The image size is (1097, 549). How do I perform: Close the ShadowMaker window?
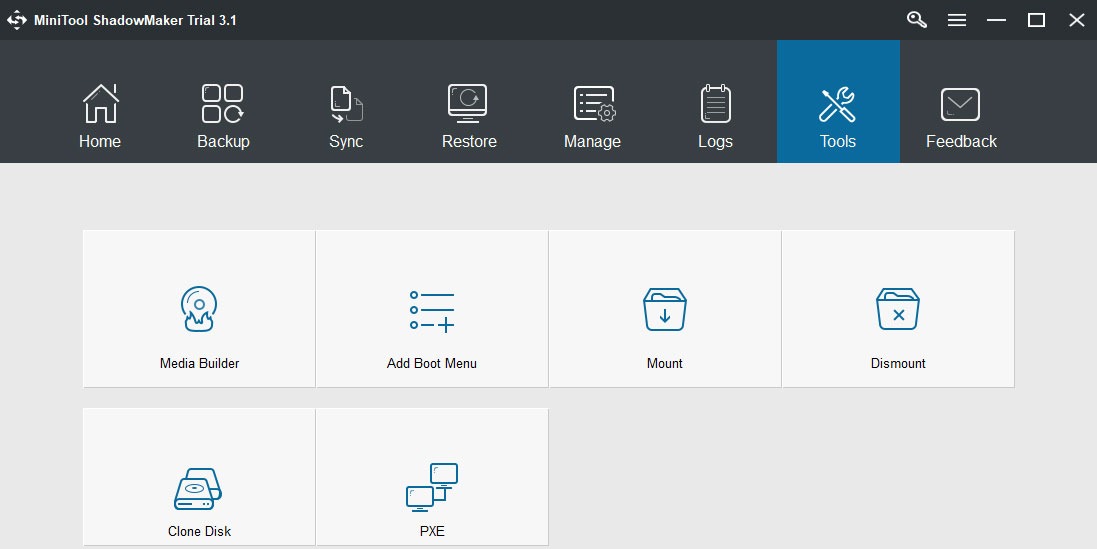click(1077, 20)
